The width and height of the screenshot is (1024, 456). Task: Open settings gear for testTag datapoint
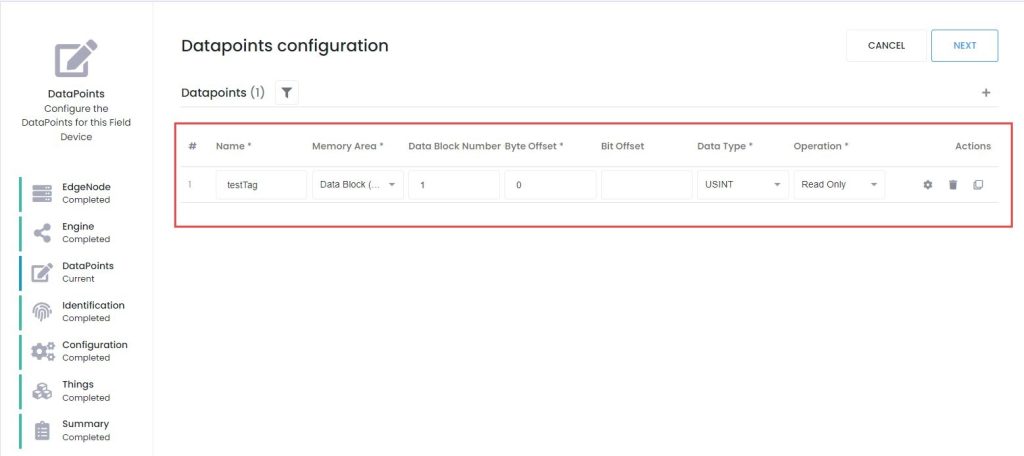coord(927,185)
